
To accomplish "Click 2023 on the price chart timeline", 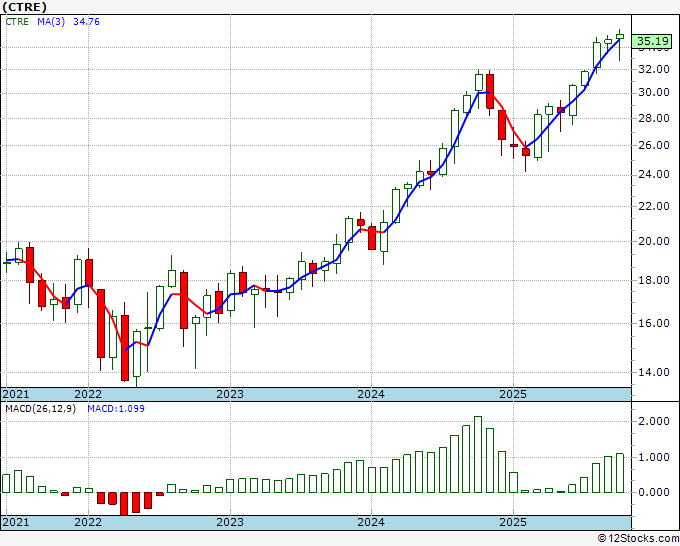I will (x=230, y=394).
